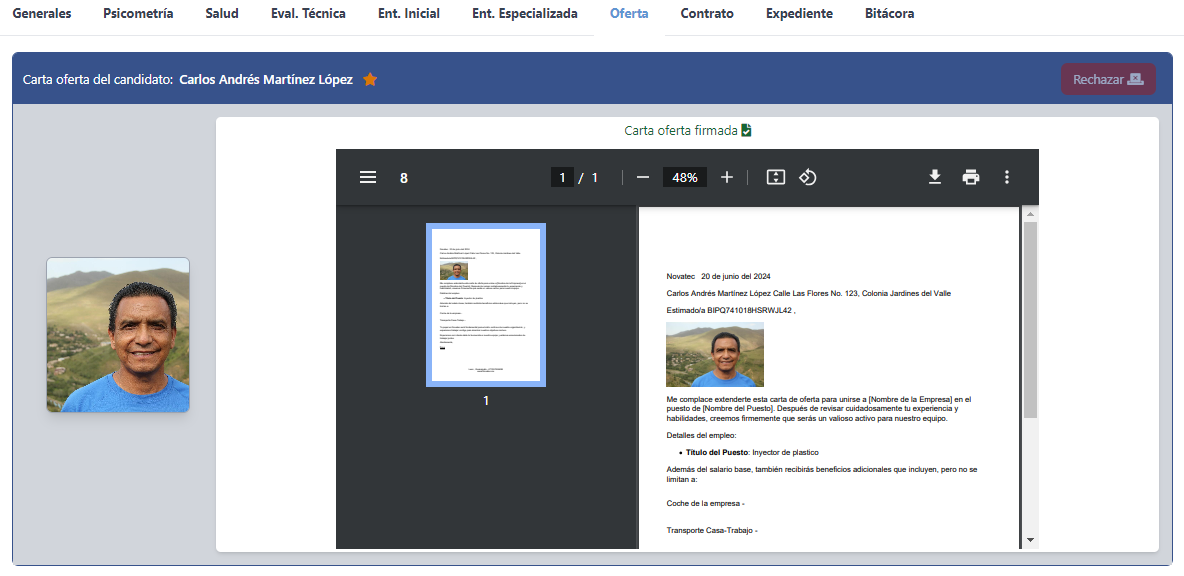
Task: Click the current page number field
Action: 562,177
